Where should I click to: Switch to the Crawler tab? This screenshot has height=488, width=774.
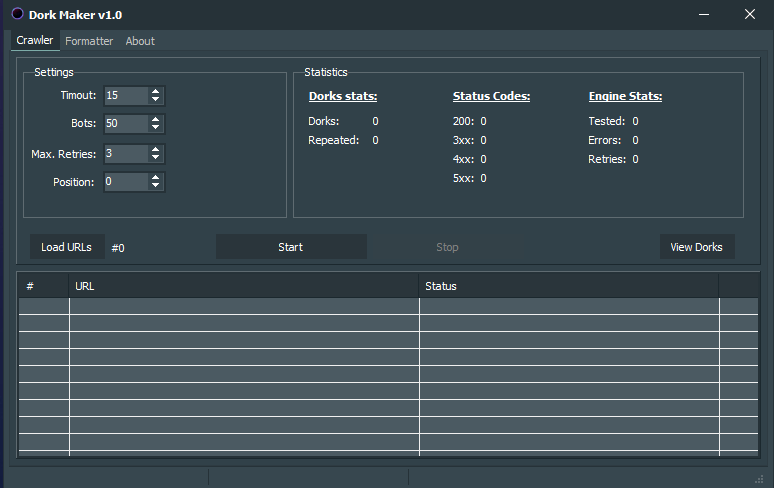(x=35, y=40)
